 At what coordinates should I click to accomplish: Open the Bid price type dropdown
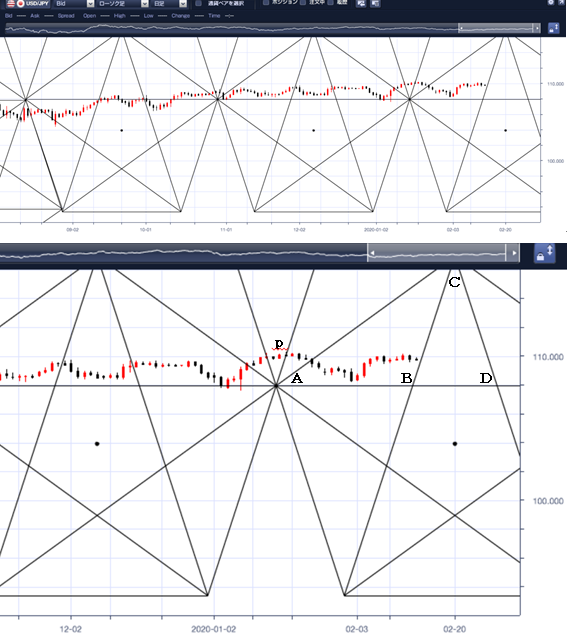75,3
